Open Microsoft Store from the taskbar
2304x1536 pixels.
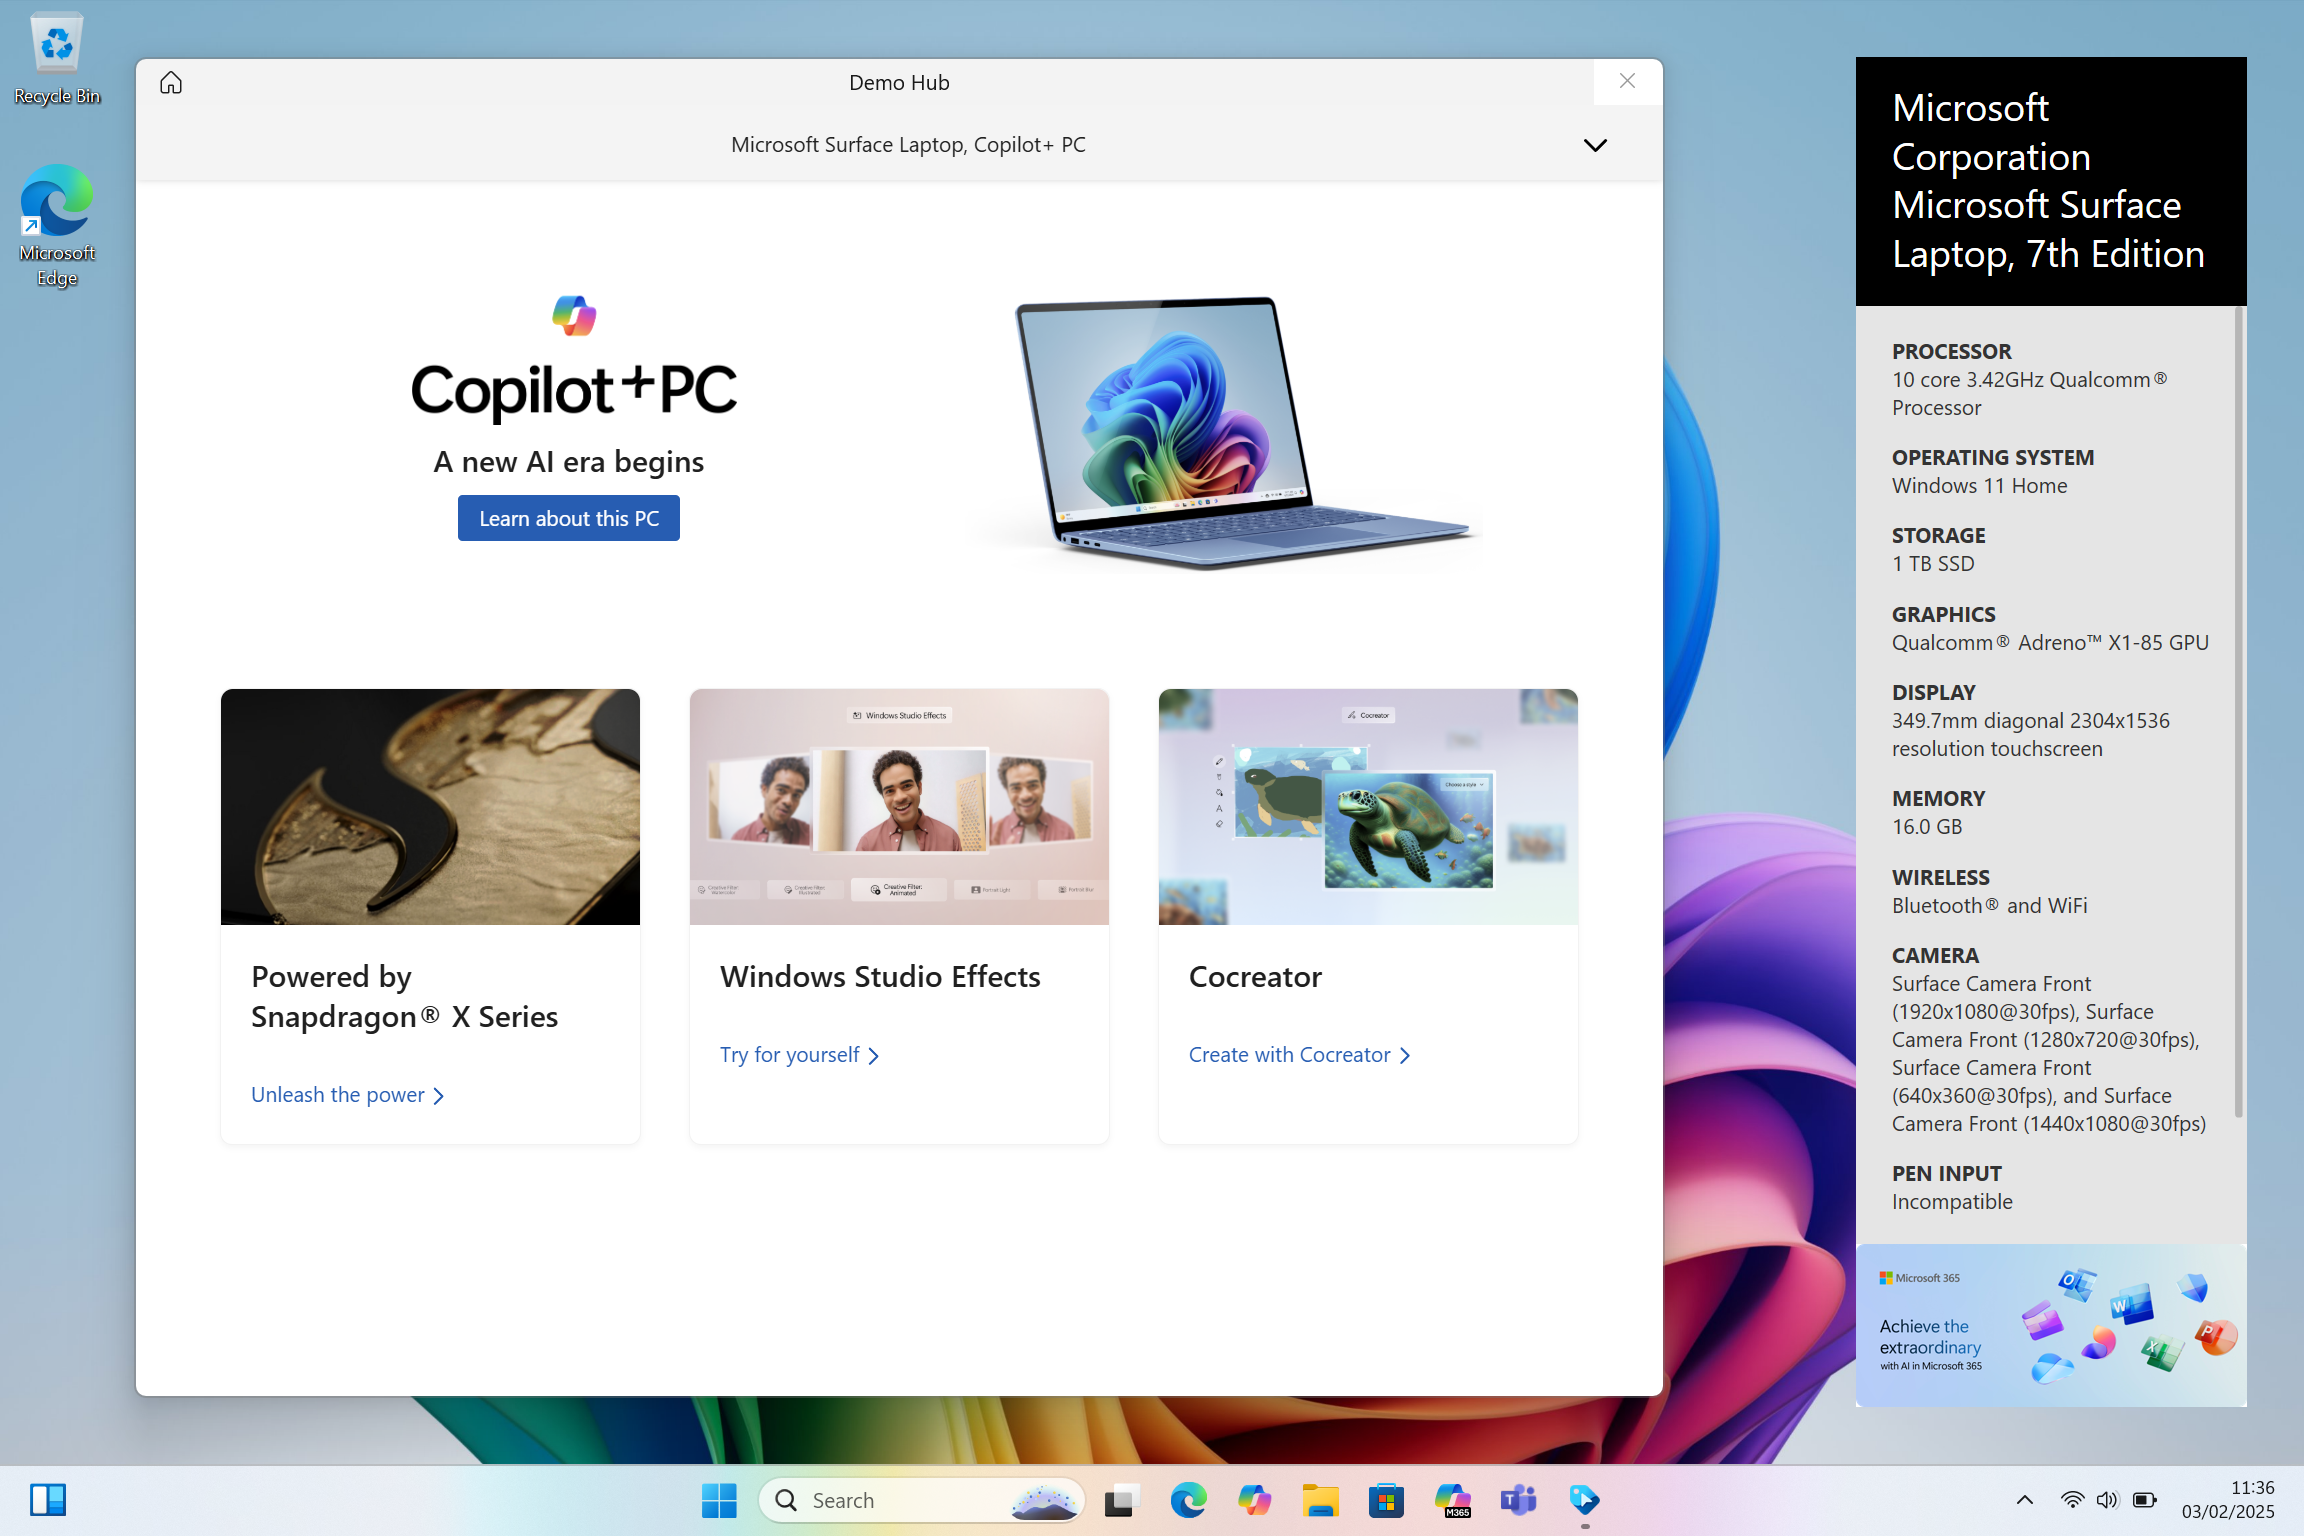click(x=1386, y=1500)
